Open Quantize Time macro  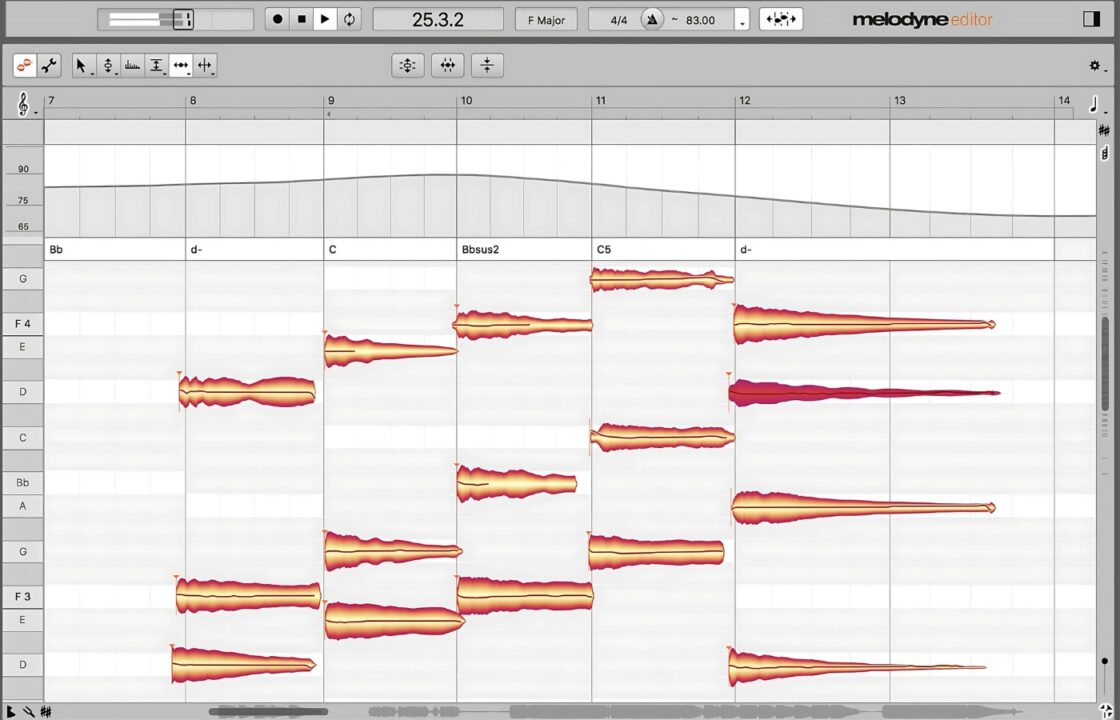pyautogui.click(x=448, y=66)
